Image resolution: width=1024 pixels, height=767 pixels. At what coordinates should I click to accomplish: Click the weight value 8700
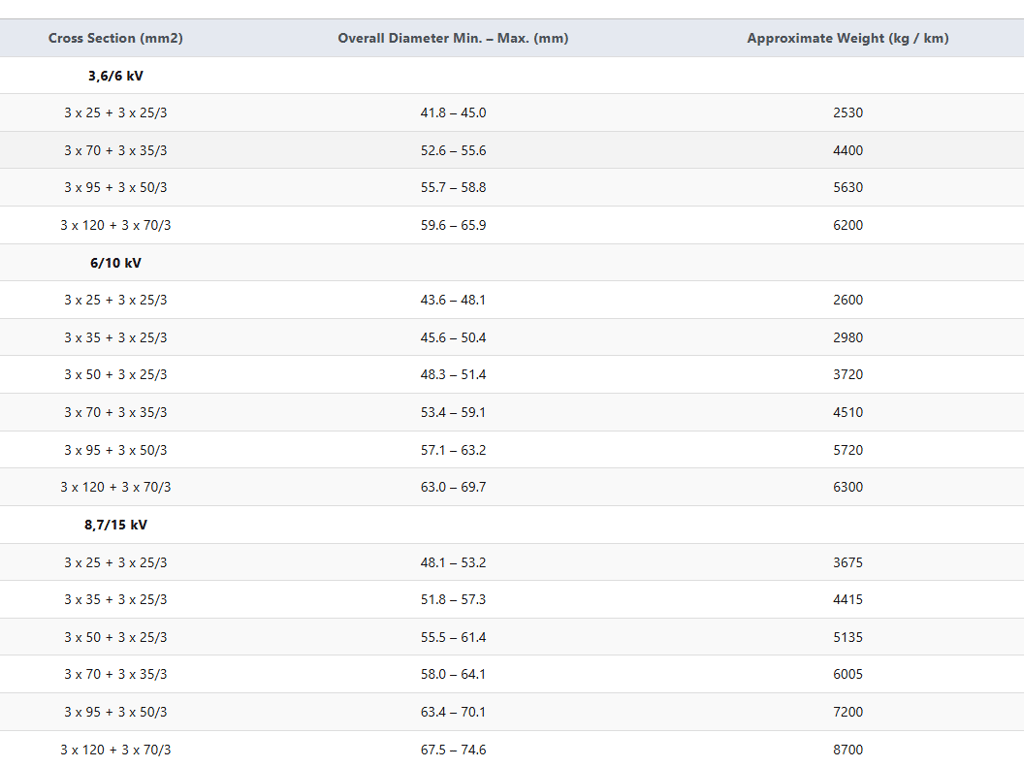(847, 750)
